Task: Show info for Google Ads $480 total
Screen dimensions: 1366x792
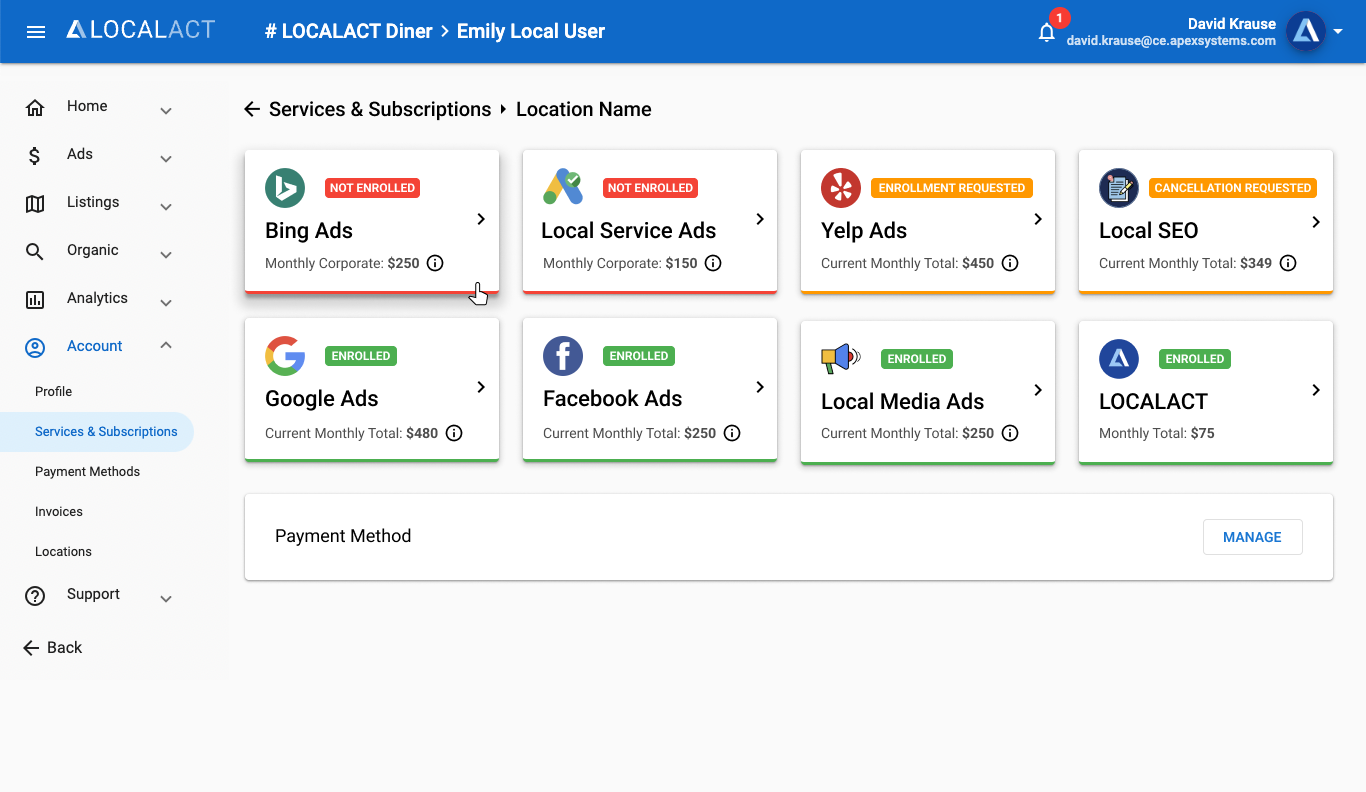Action: tap(454, 433)
